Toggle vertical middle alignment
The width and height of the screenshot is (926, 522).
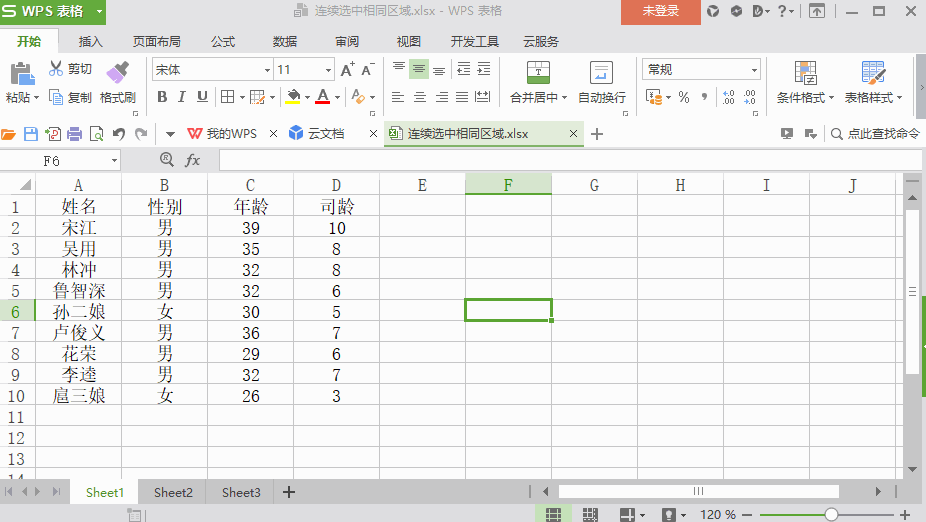coord(419,69)
